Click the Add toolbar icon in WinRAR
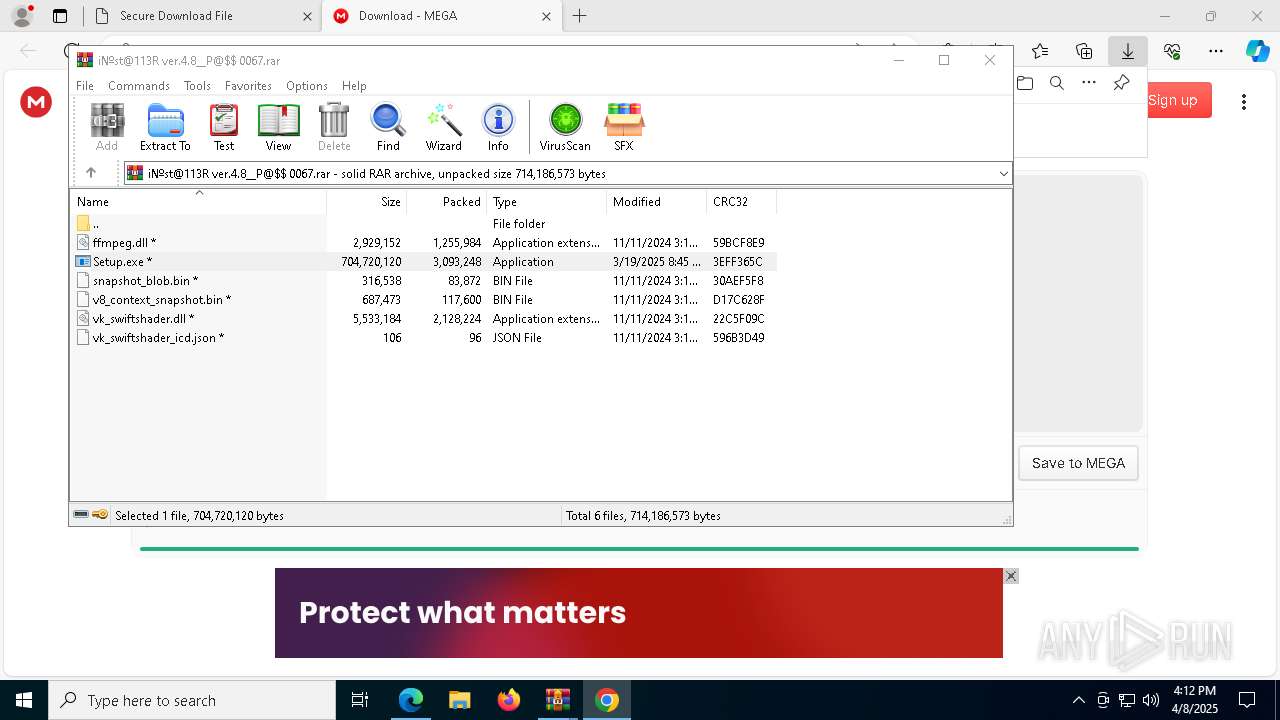 point(107,127)
